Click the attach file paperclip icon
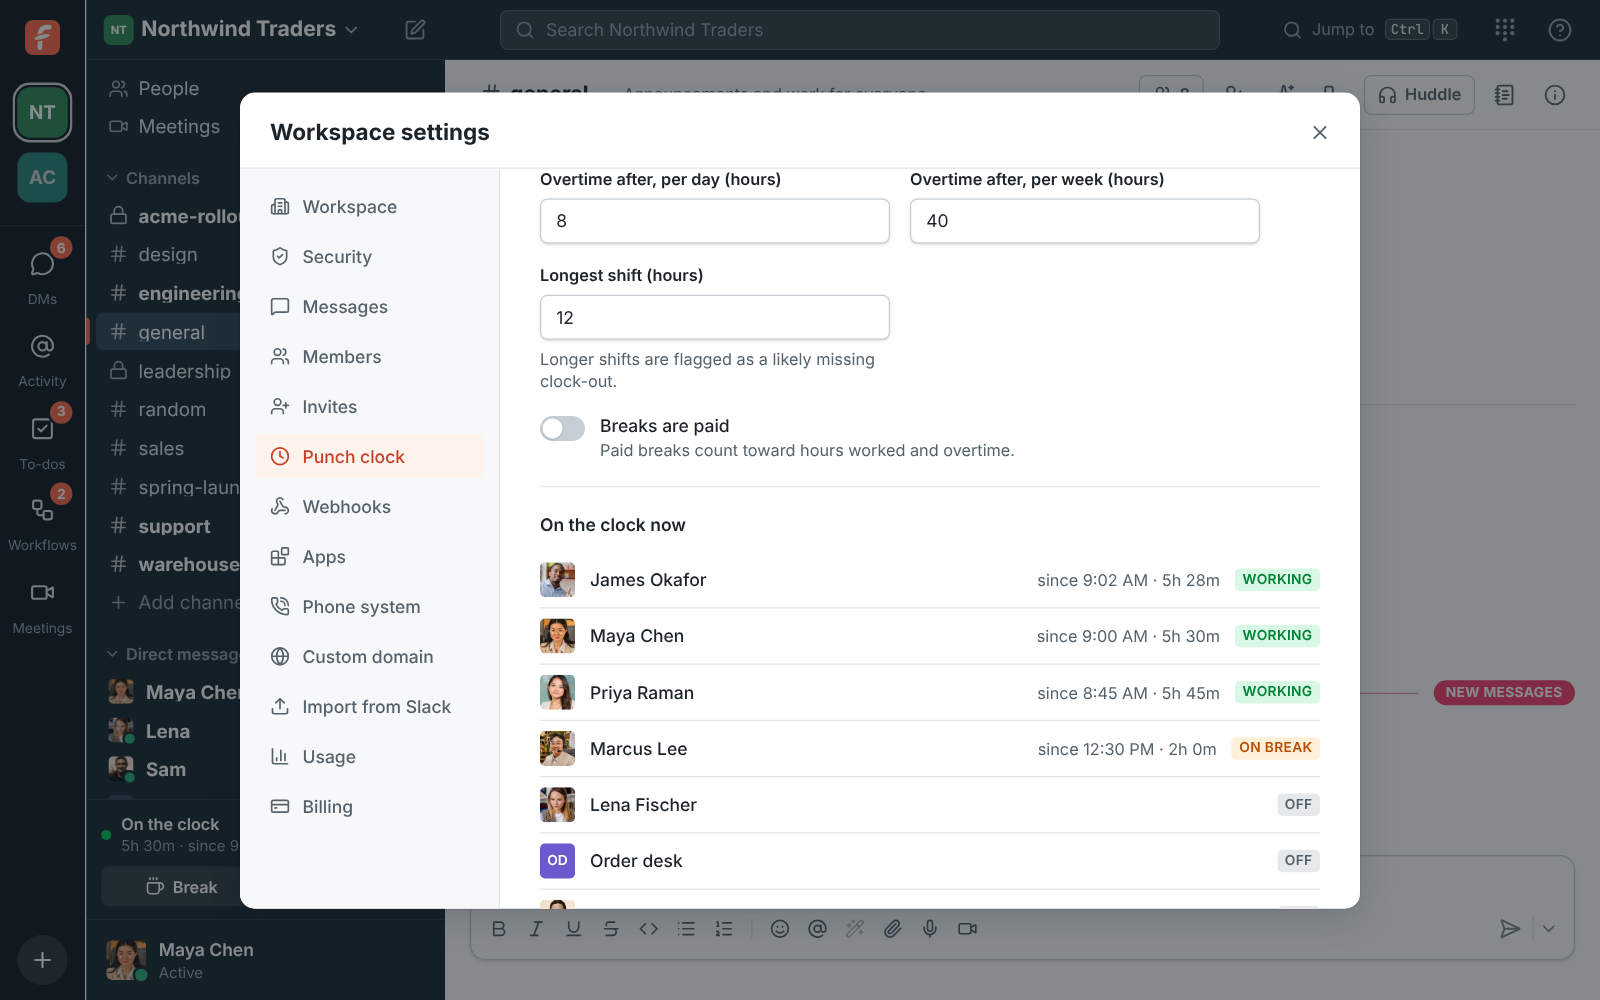 (892, 929)
